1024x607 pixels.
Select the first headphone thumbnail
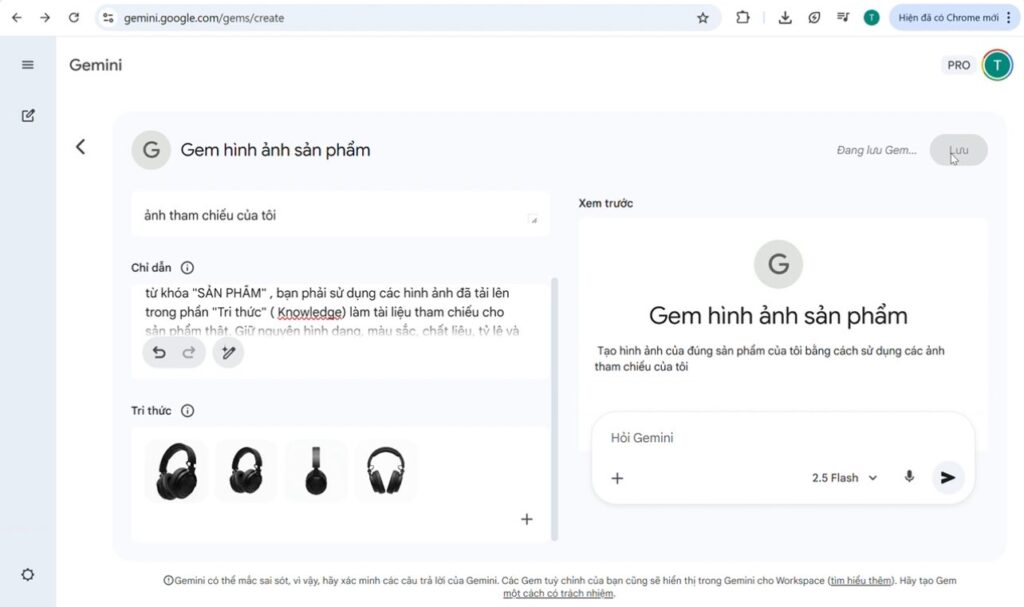176,471
